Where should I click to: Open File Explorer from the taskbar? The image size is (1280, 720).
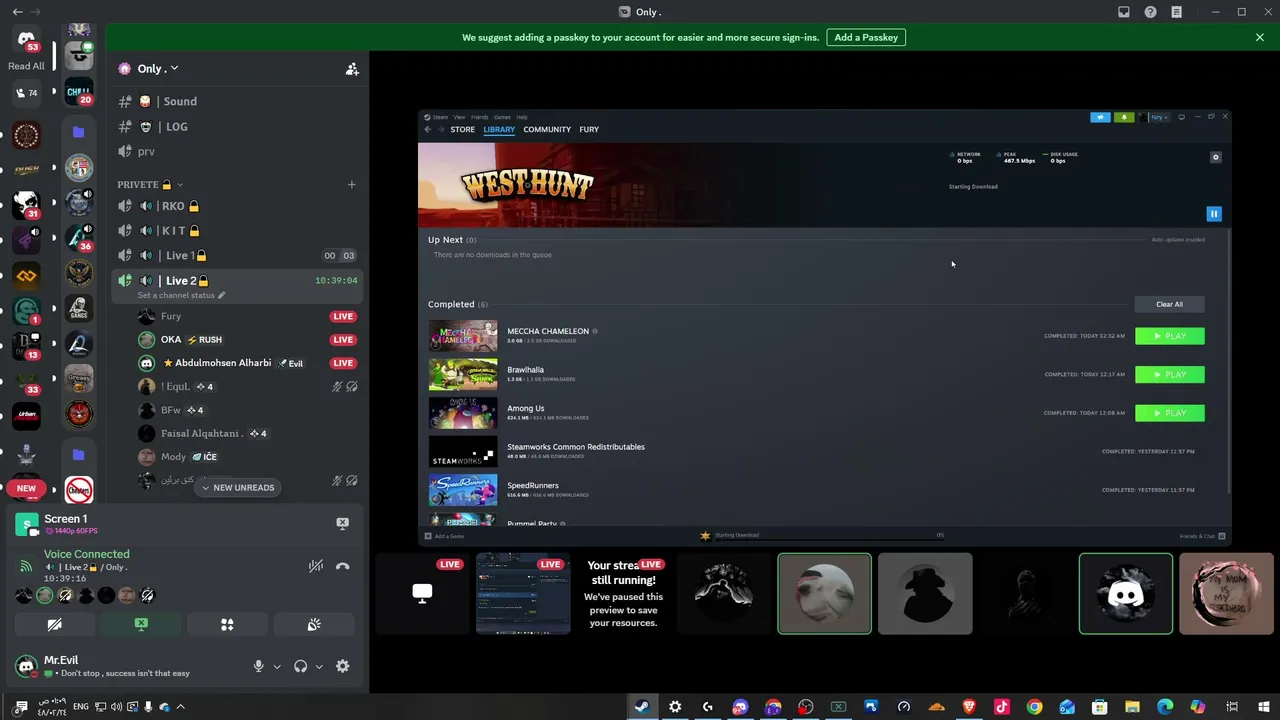coord(1132,707)
